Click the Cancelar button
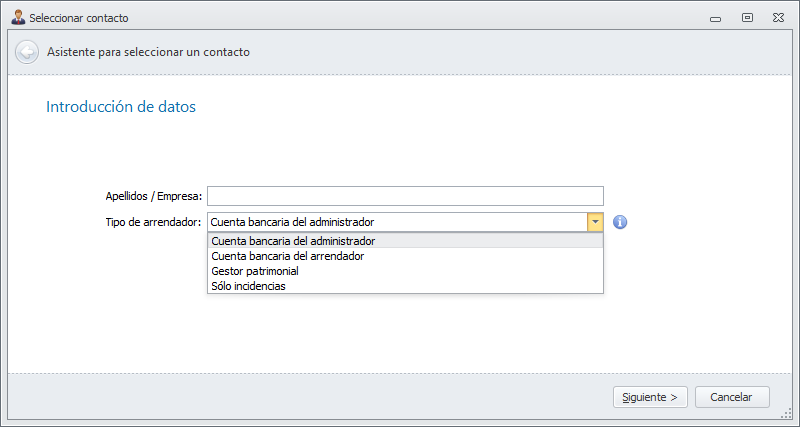This screenshot has width=800, height=427. (731, 397)
